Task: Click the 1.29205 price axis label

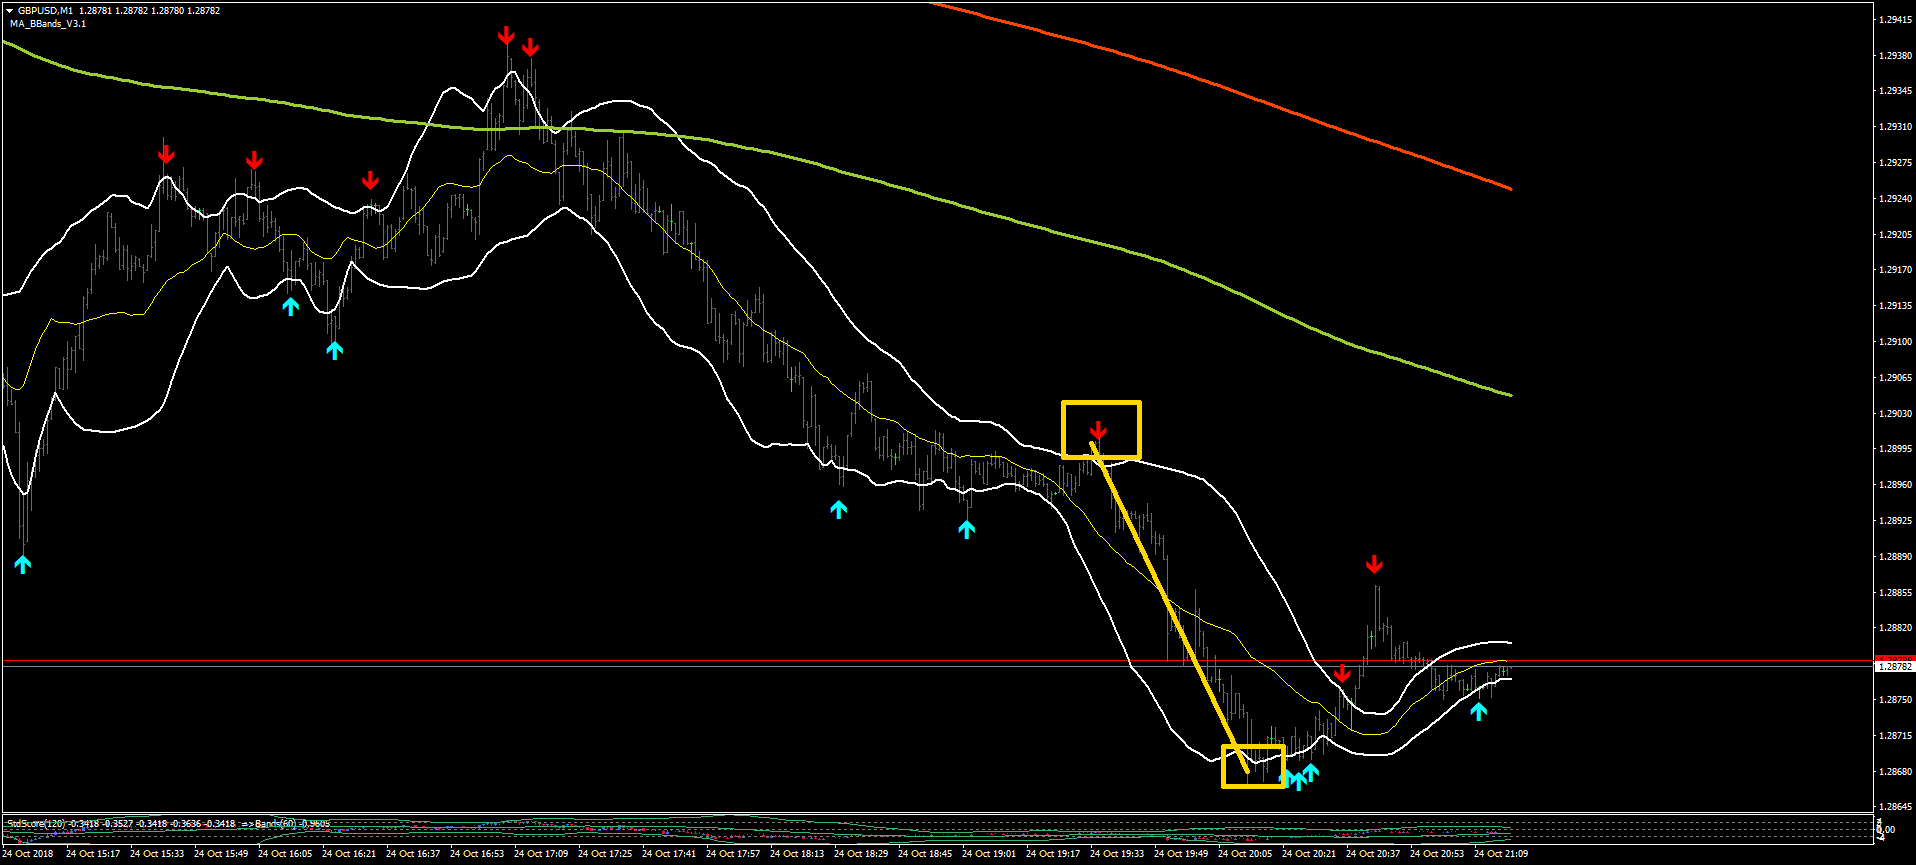Action: tap(1895, 235)
